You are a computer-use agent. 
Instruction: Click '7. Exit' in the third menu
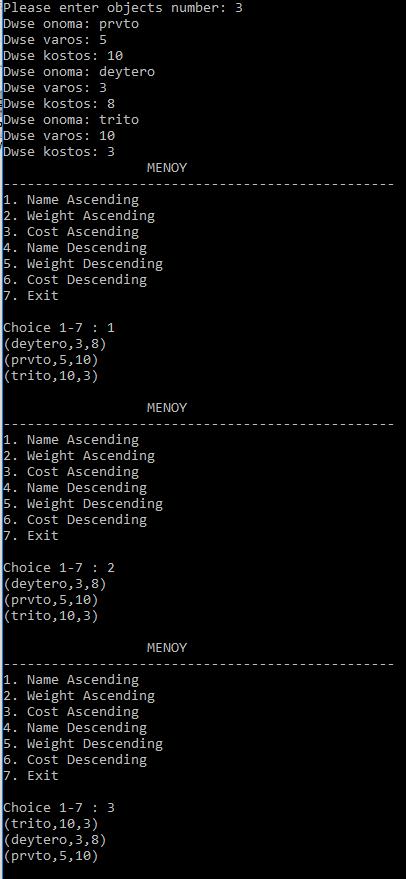click(31, 775)
